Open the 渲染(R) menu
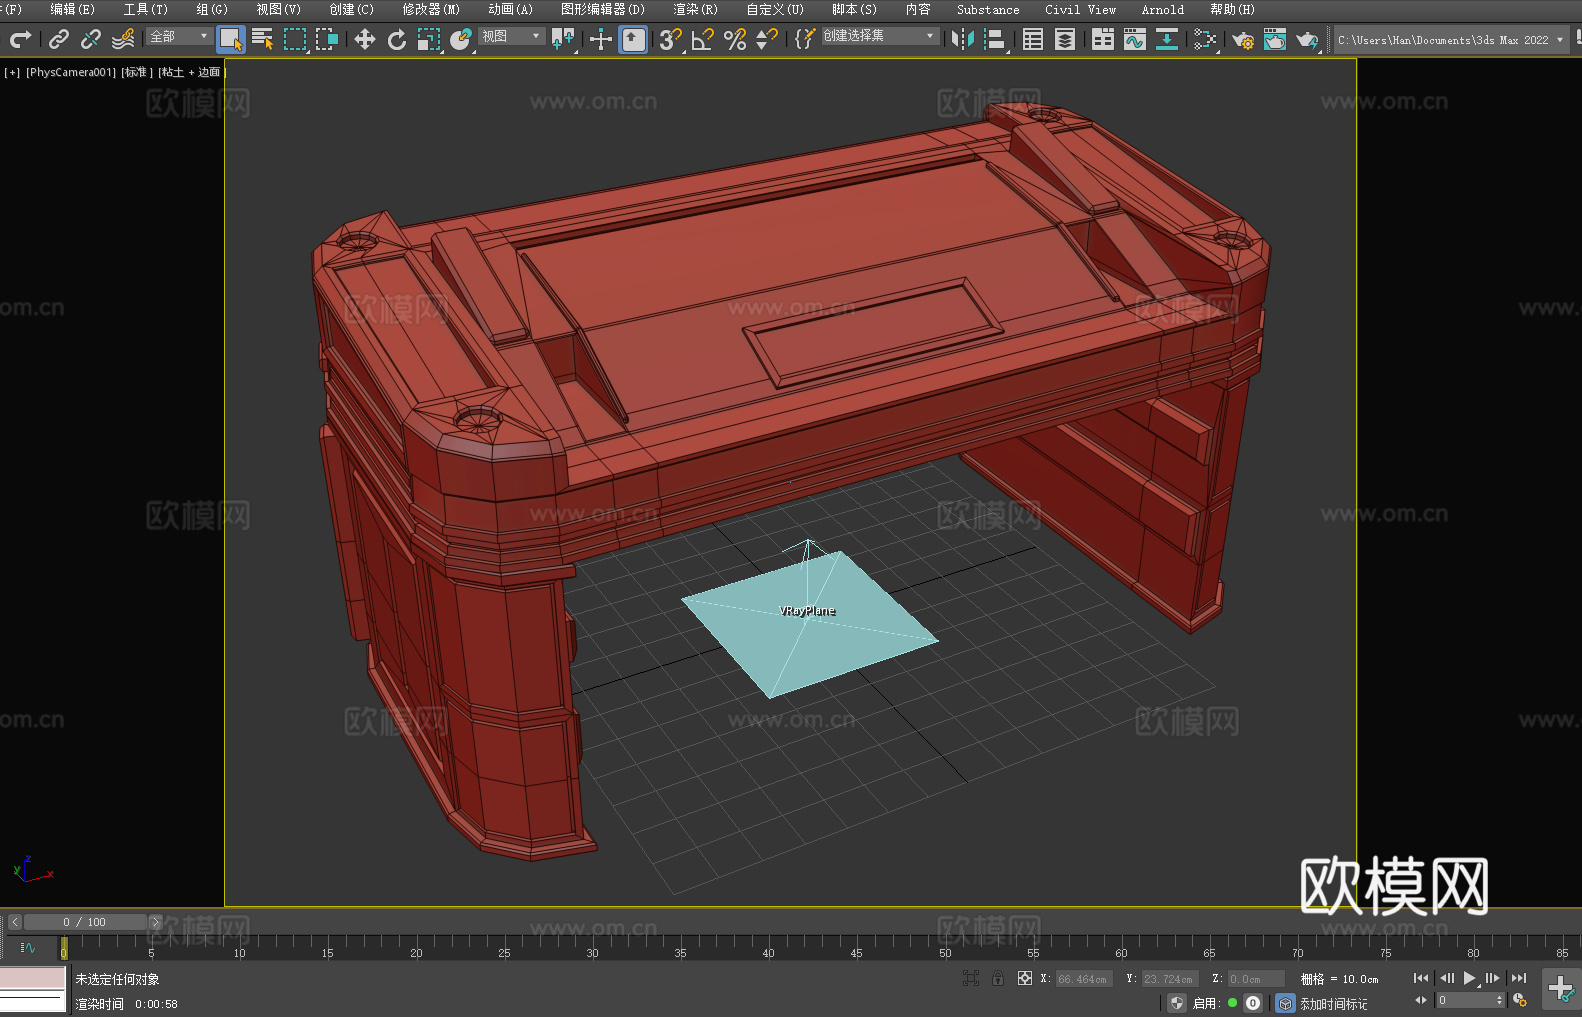 (695, 9)
